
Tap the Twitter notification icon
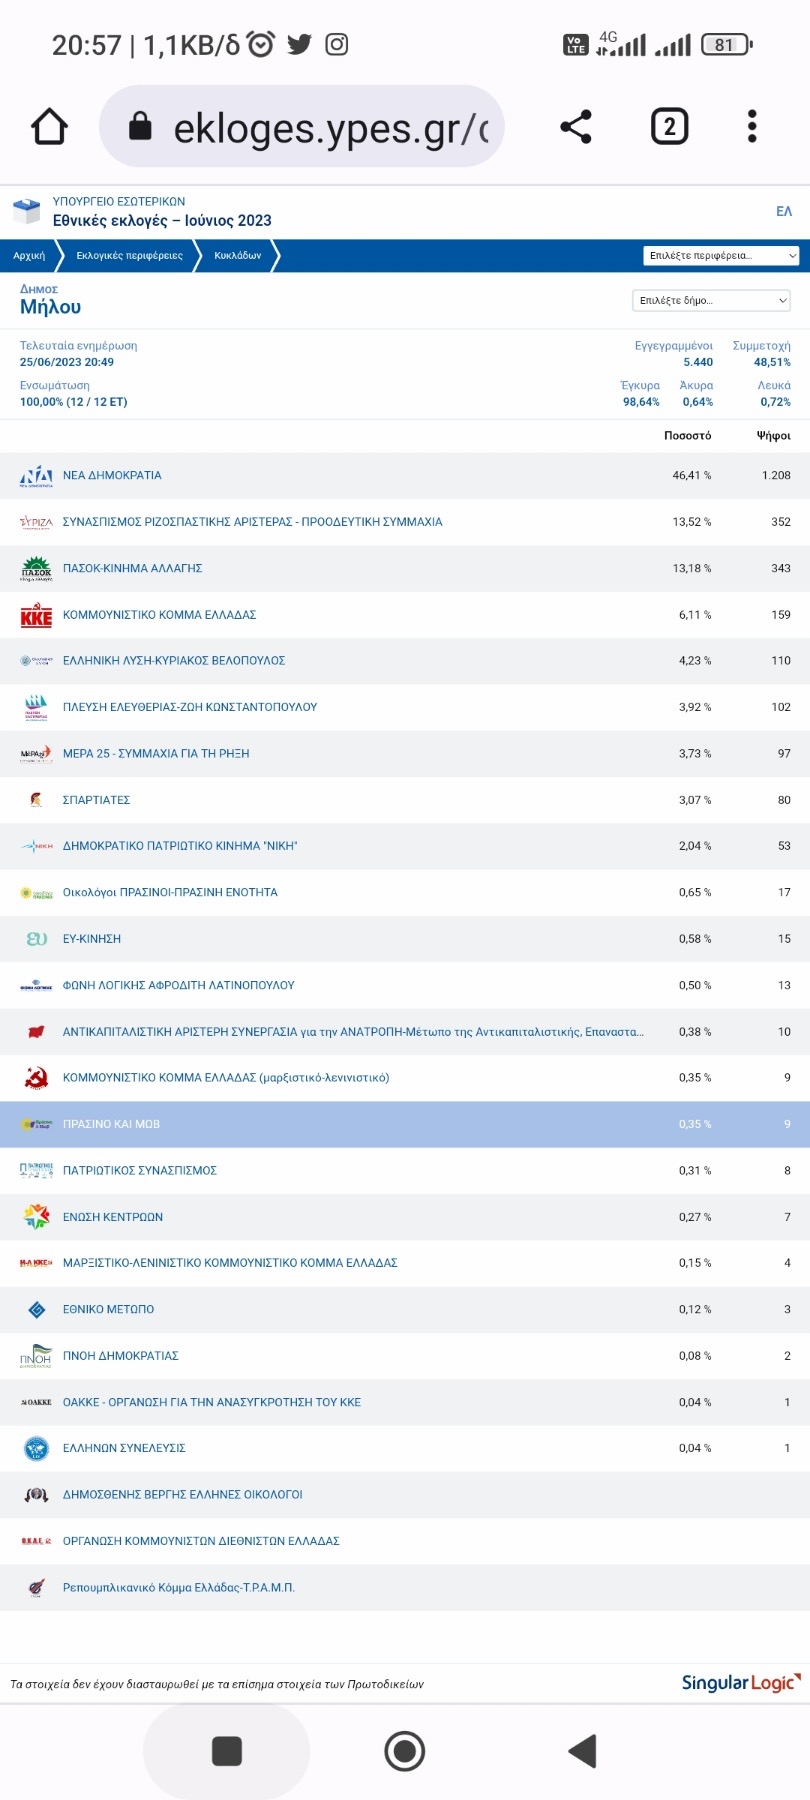[x=299, y=44]
